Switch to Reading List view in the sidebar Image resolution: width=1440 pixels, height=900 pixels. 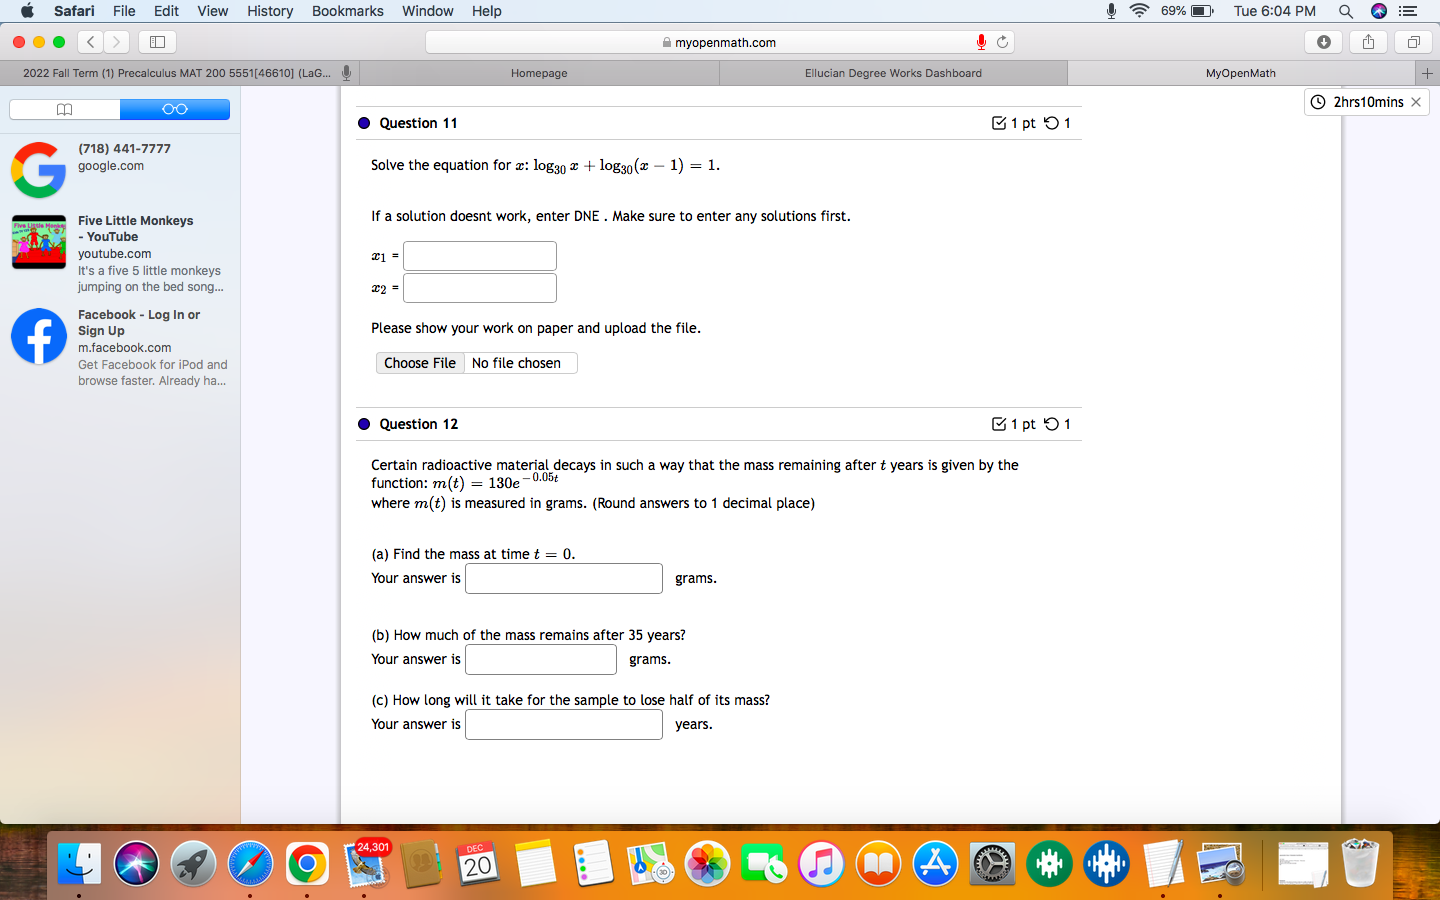click(x=175, y=108)
